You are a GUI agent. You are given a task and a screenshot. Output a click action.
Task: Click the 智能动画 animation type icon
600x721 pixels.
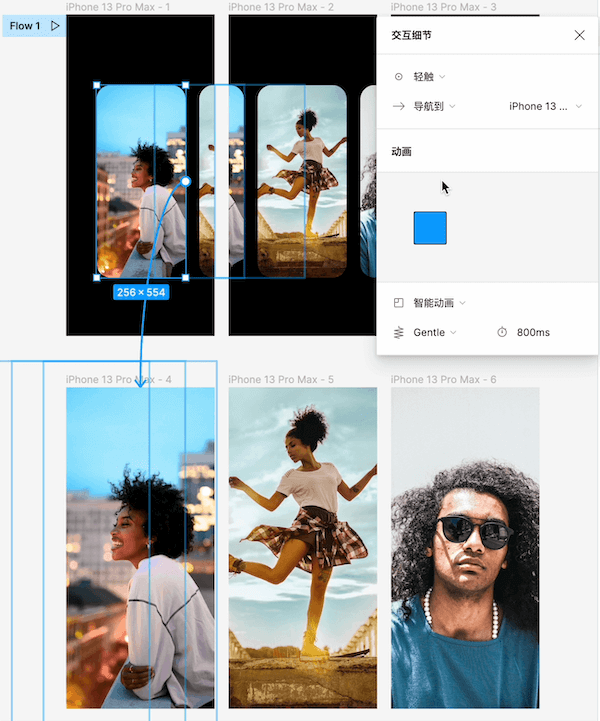click(x=399, y=302)
